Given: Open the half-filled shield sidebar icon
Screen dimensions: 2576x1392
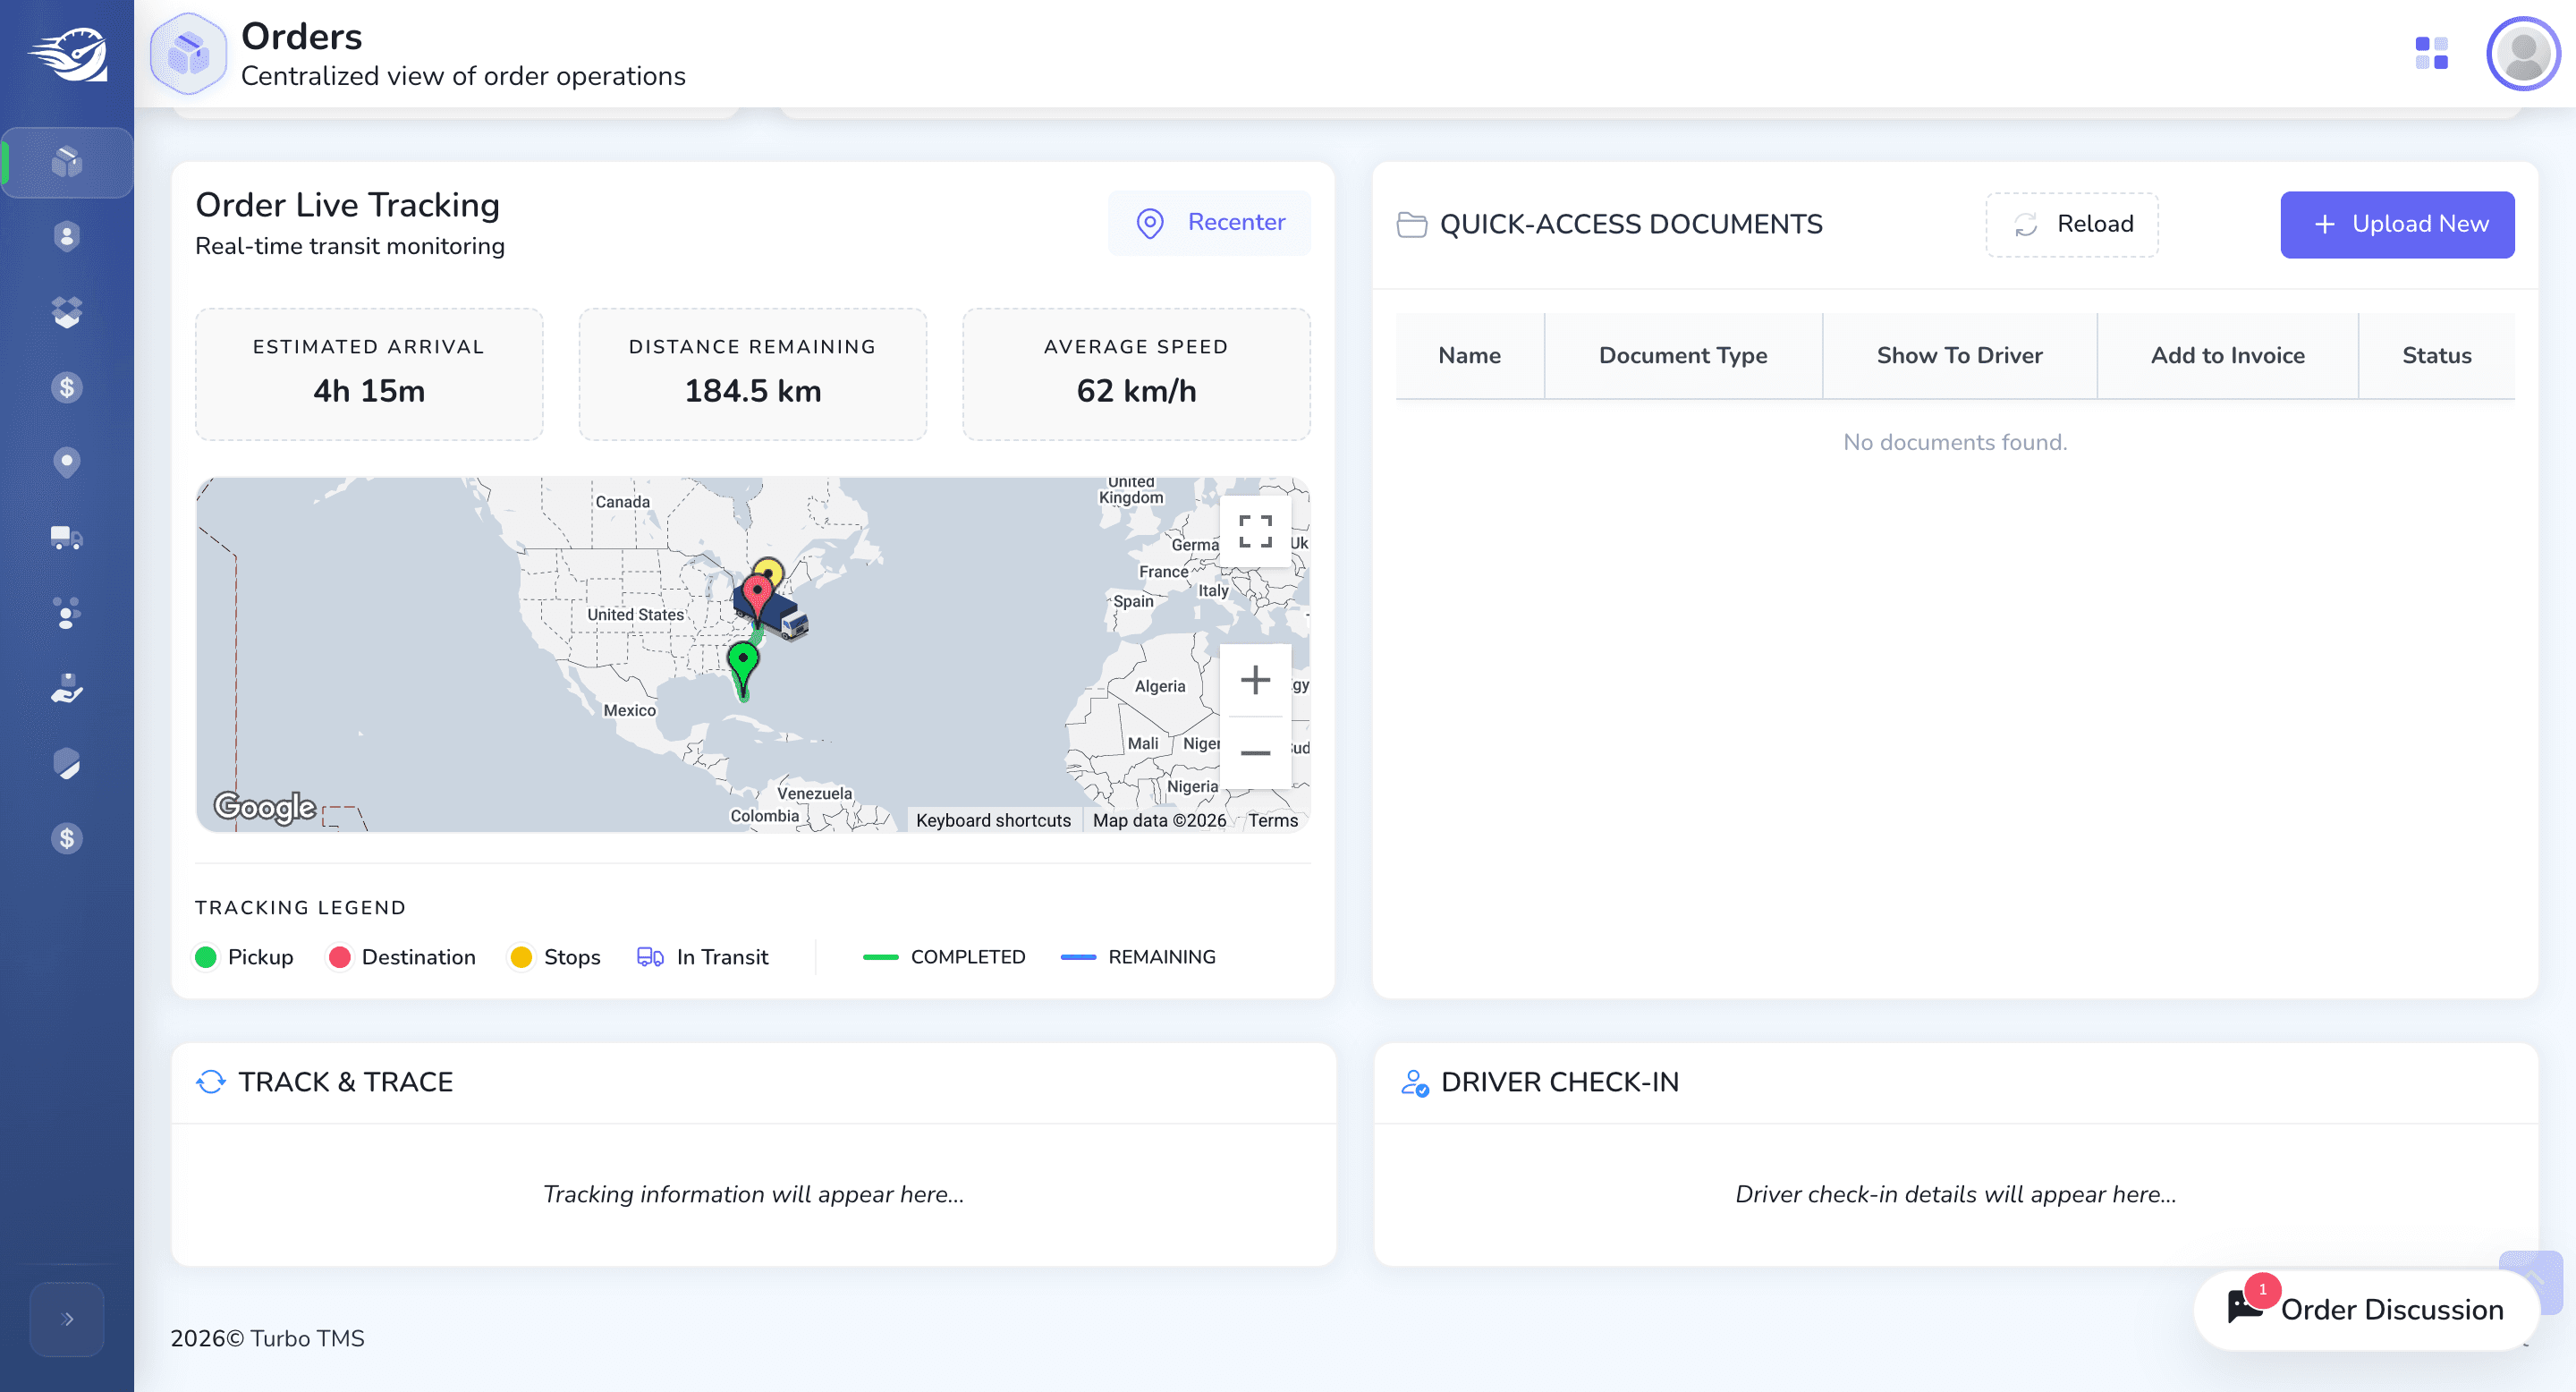Looking at the screenshot, I should pyautogui.click(x=66, y=763).
